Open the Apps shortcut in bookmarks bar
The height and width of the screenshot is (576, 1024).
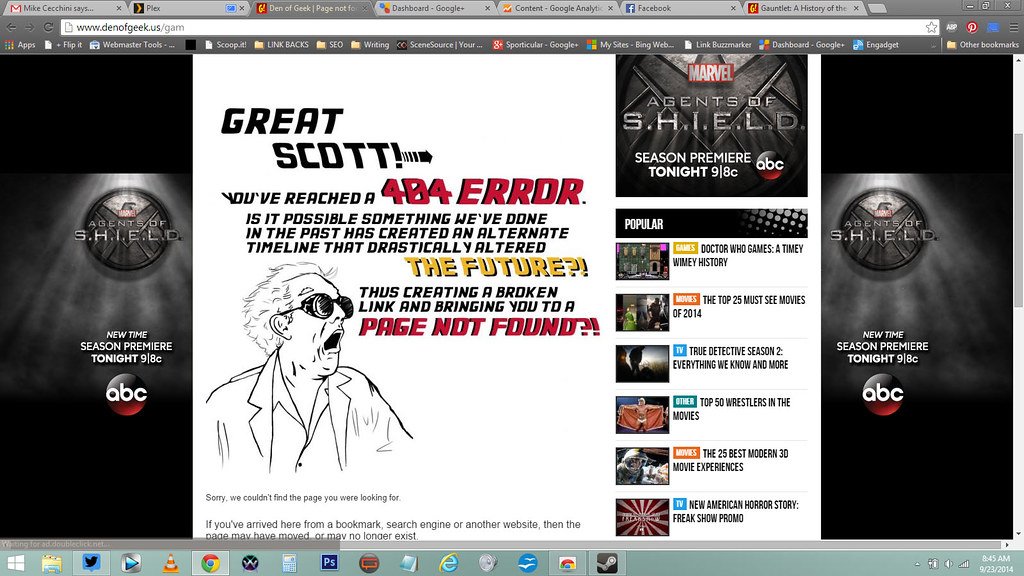(x=20, y=45)
